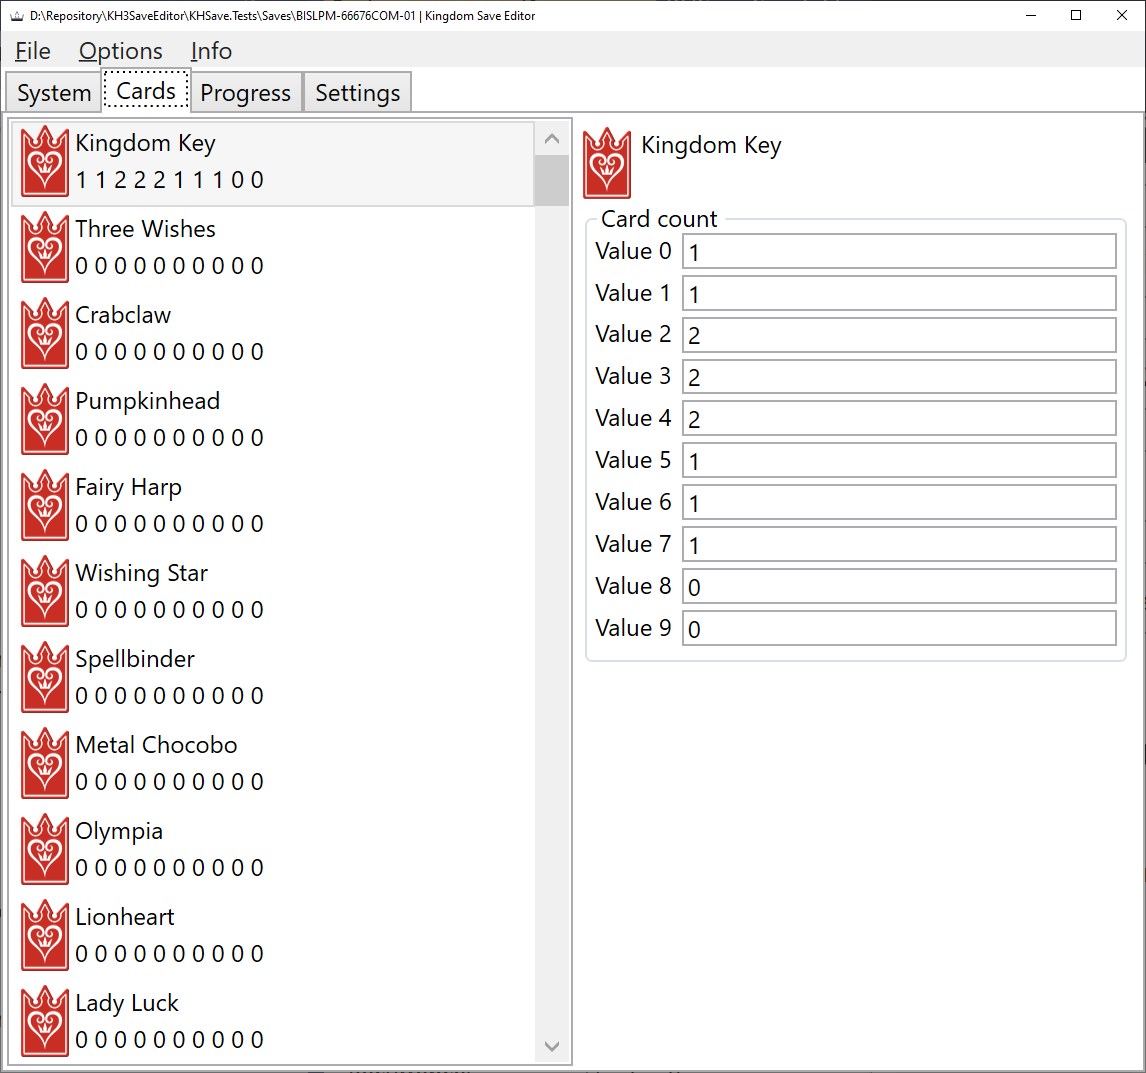
Task: Select the Cards tab
Action: [146, 91]
